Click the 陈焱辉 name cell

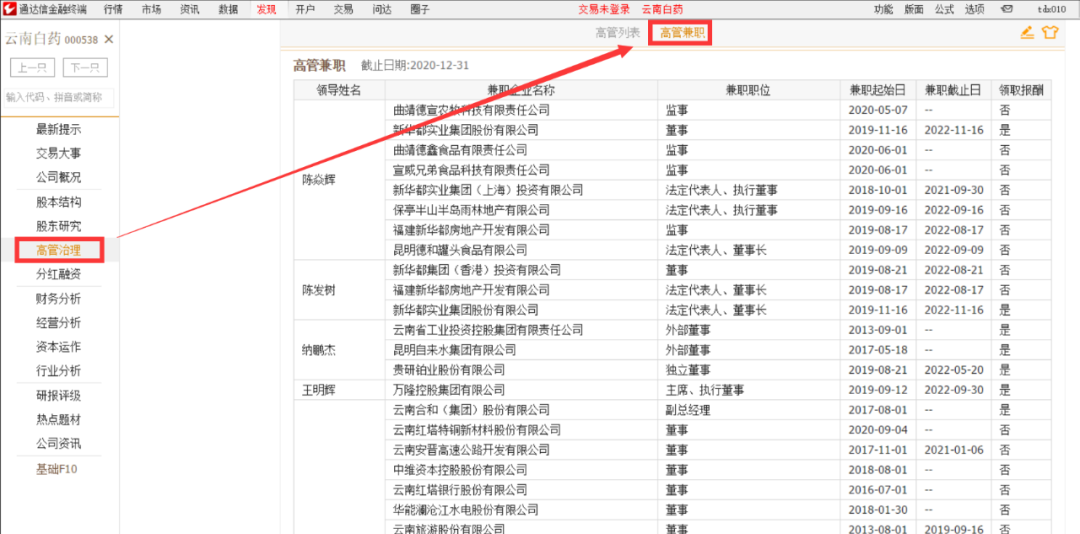(340, 180)
